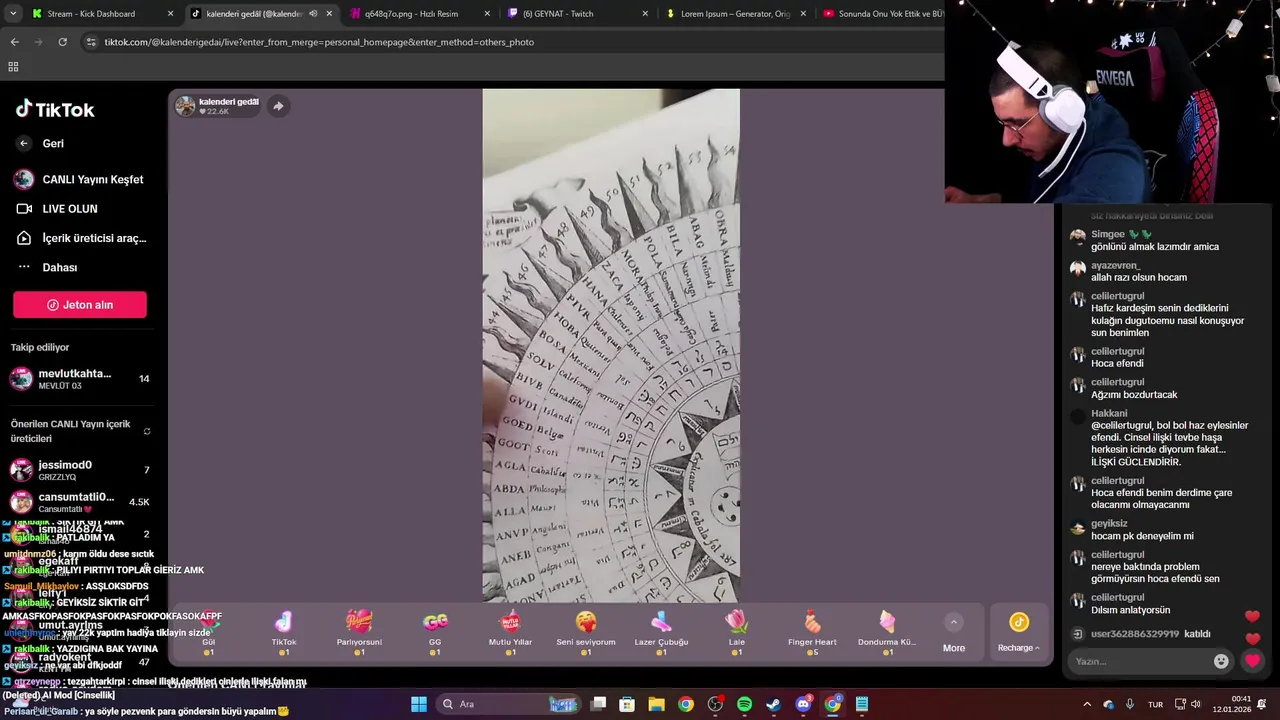View site information icon
1280x720 pixels.
click(91, 42)
